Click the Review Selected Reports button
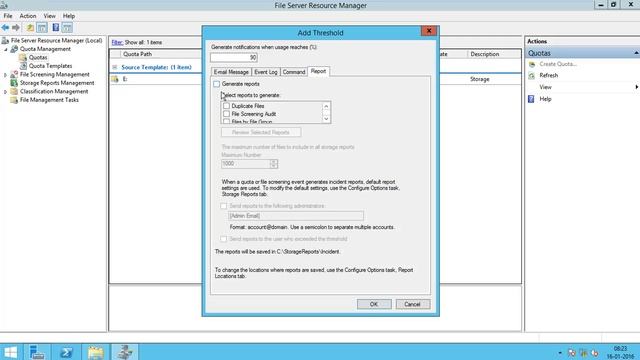Viewport: 640px width, 360px height. (x=261, y=132)
